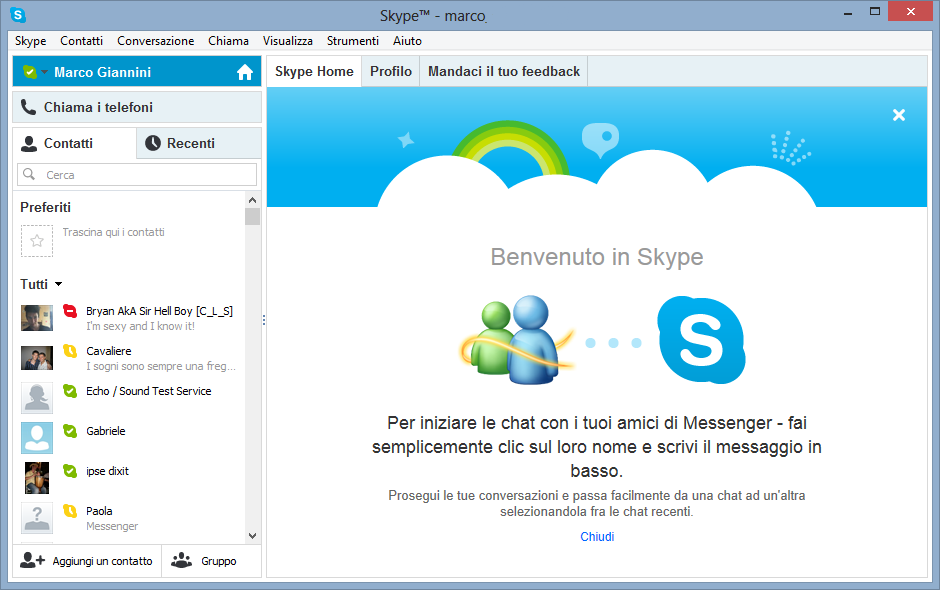Viewport: 940px width, 590px height.
Task: Click contact list scrollbar down arrow
Action: [252, 535]
